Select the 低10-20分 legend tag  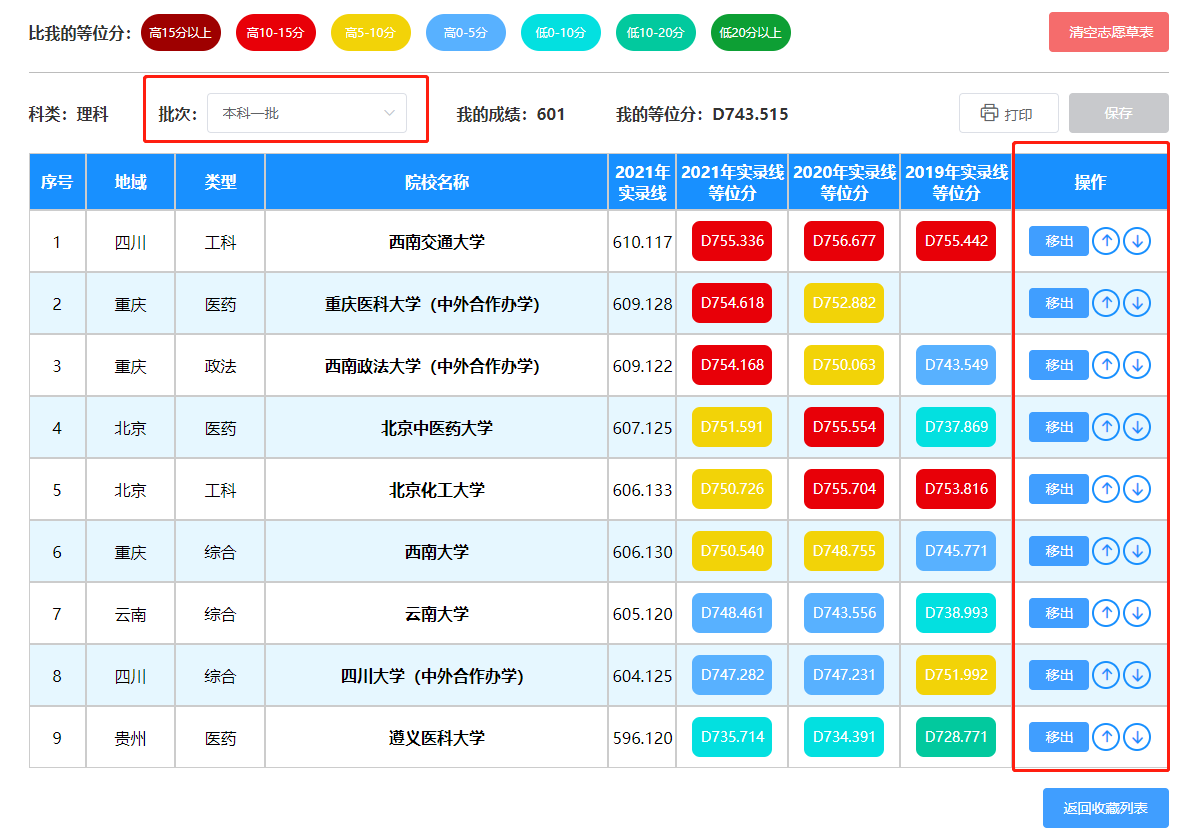point(656,33)
